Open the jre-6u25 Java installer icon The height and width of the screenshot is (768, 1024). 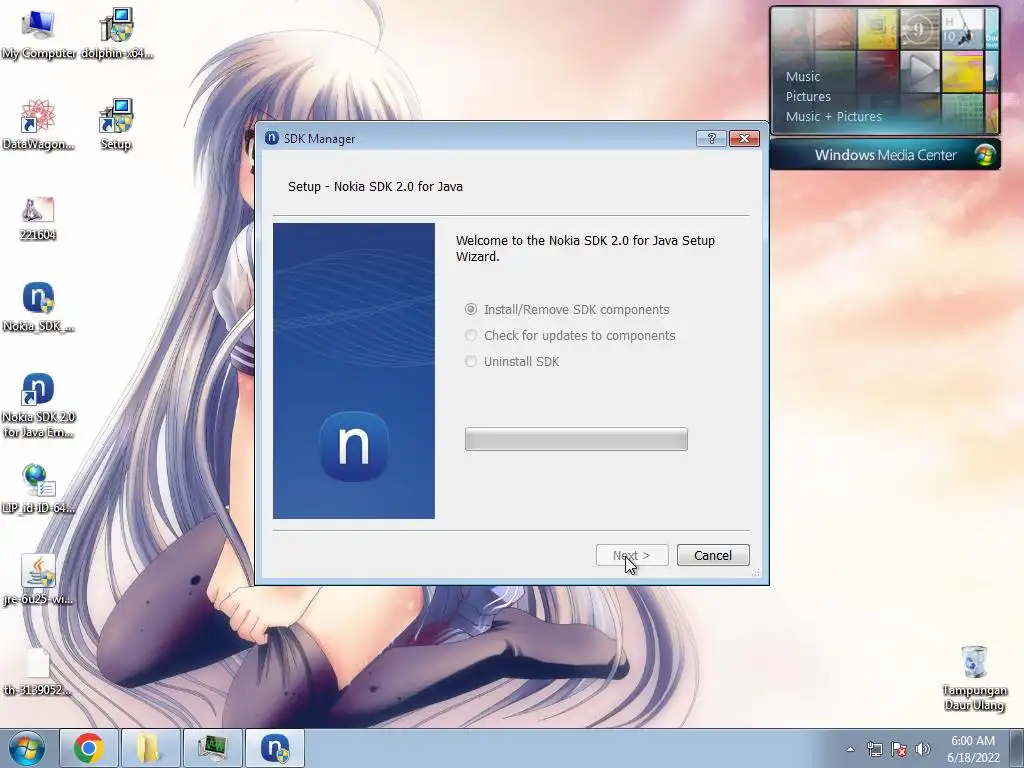[38, 580]
